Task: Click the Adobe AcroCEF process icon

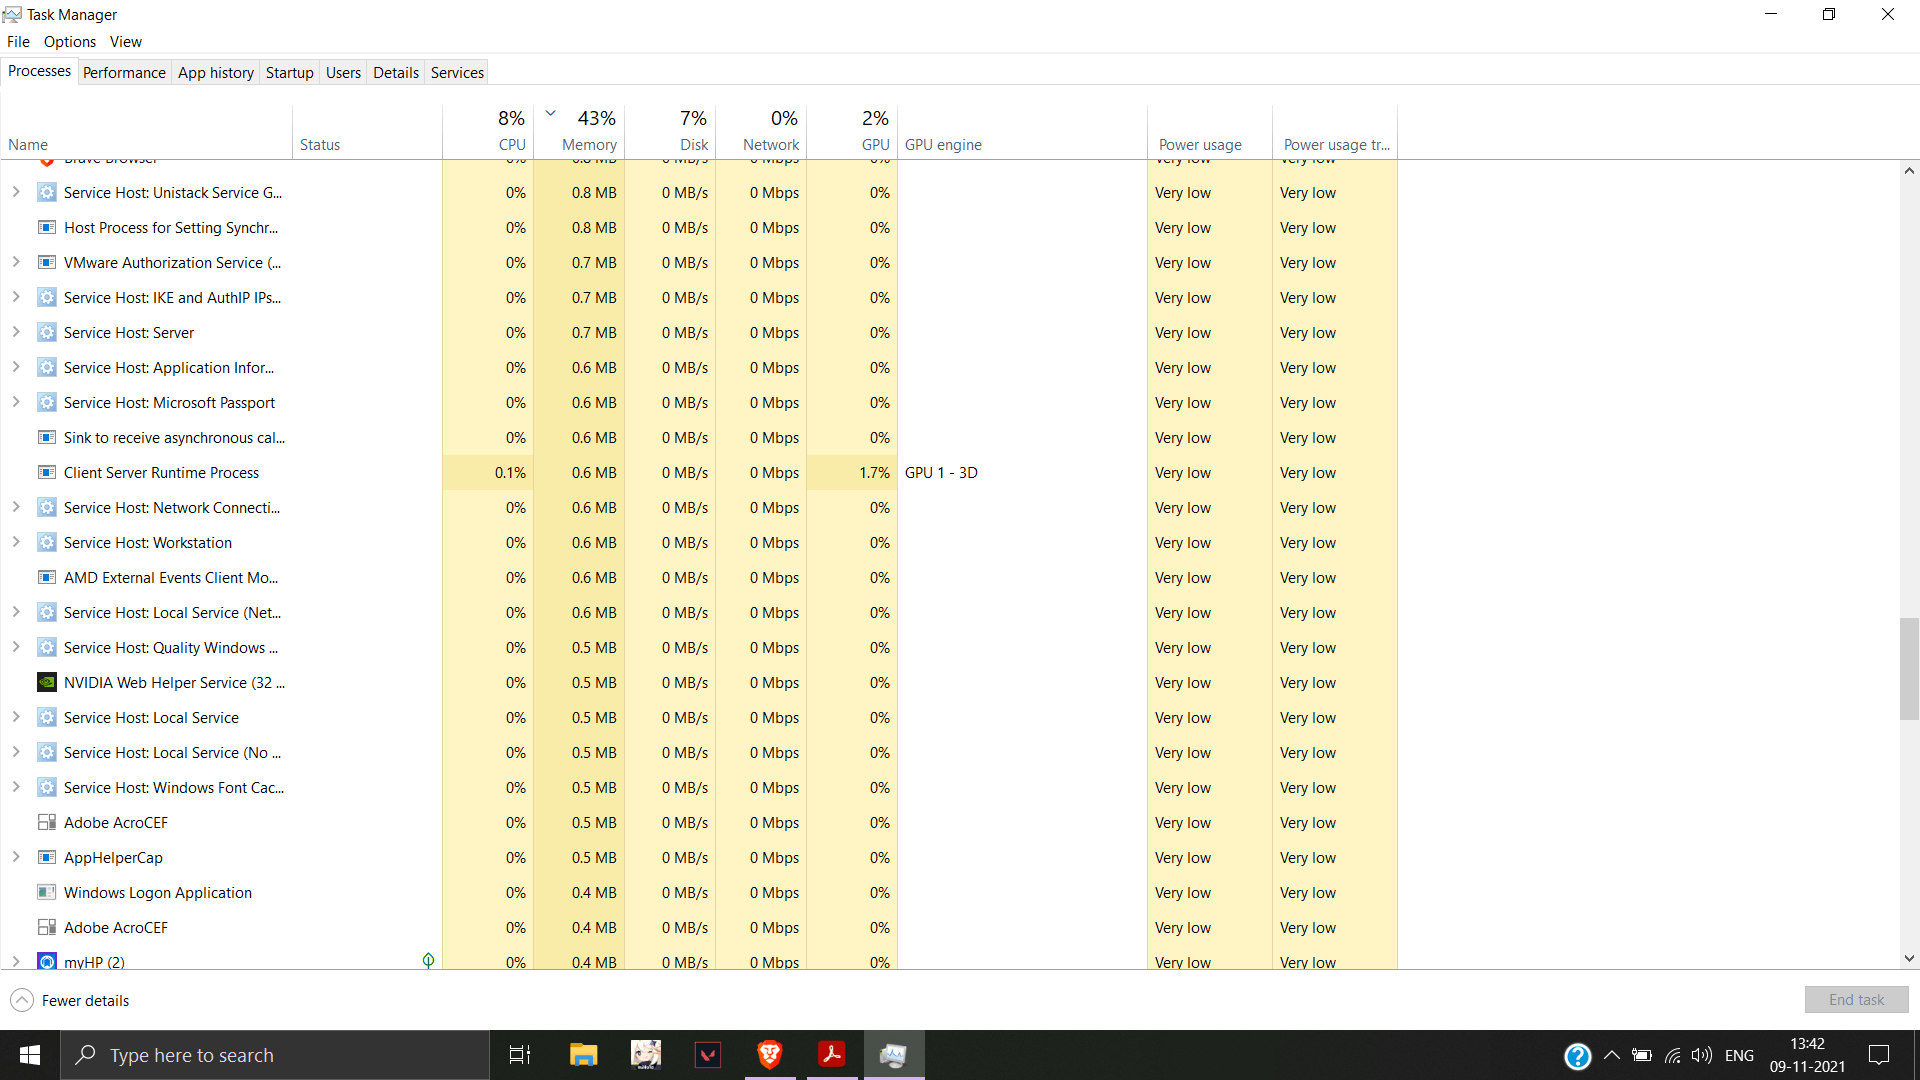Action: pyautogui.click(x=46, y=822)
